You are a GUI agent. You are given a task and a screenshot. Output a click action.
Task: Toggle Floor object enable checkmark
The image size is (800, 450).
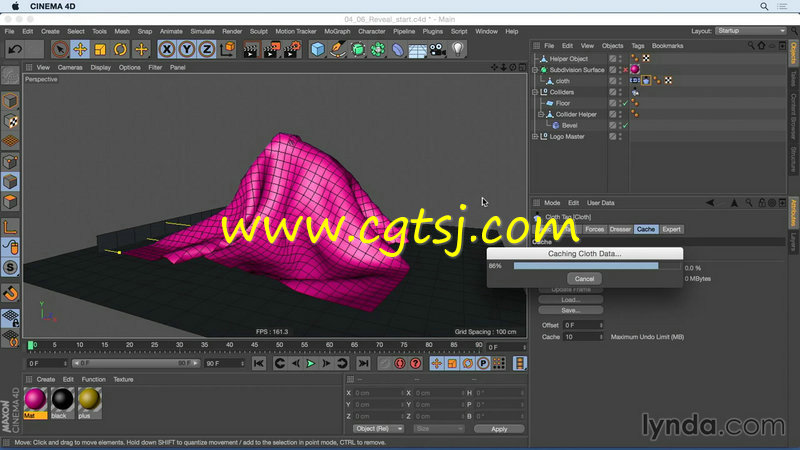626,104
